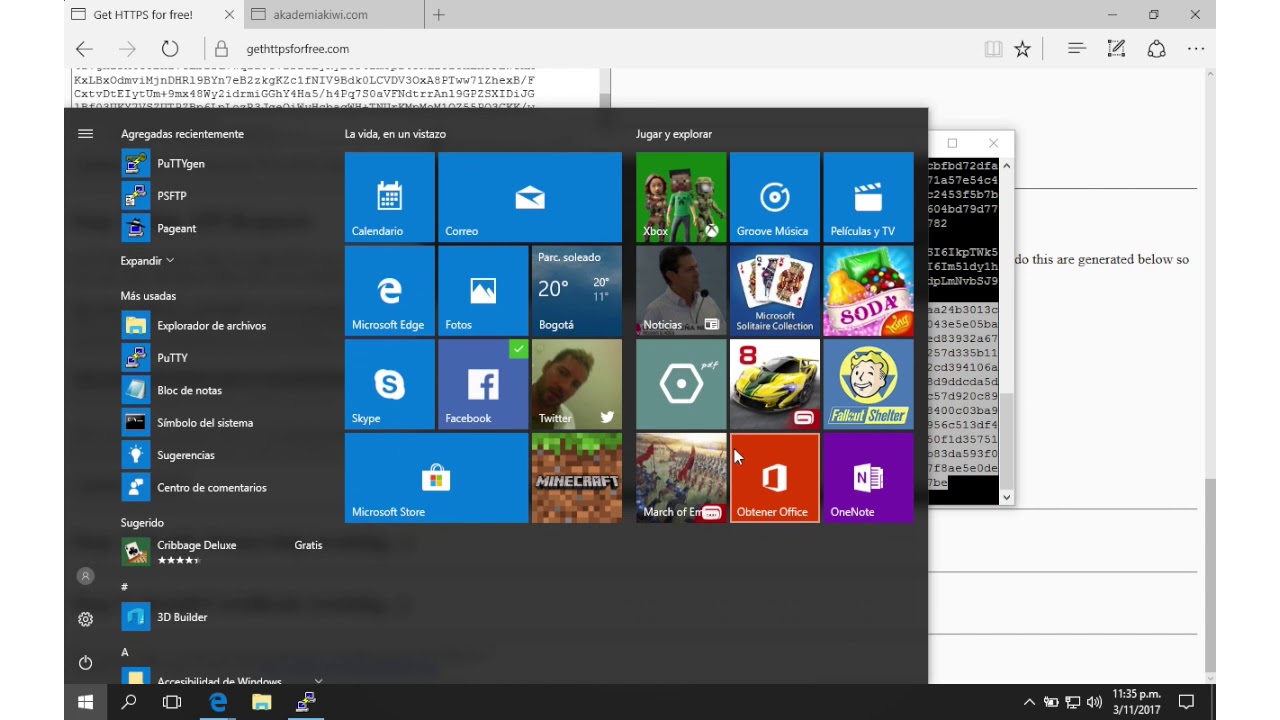Launch Microsoft Solitaire Collection tile
The image size is (1280, 720).
774,291
